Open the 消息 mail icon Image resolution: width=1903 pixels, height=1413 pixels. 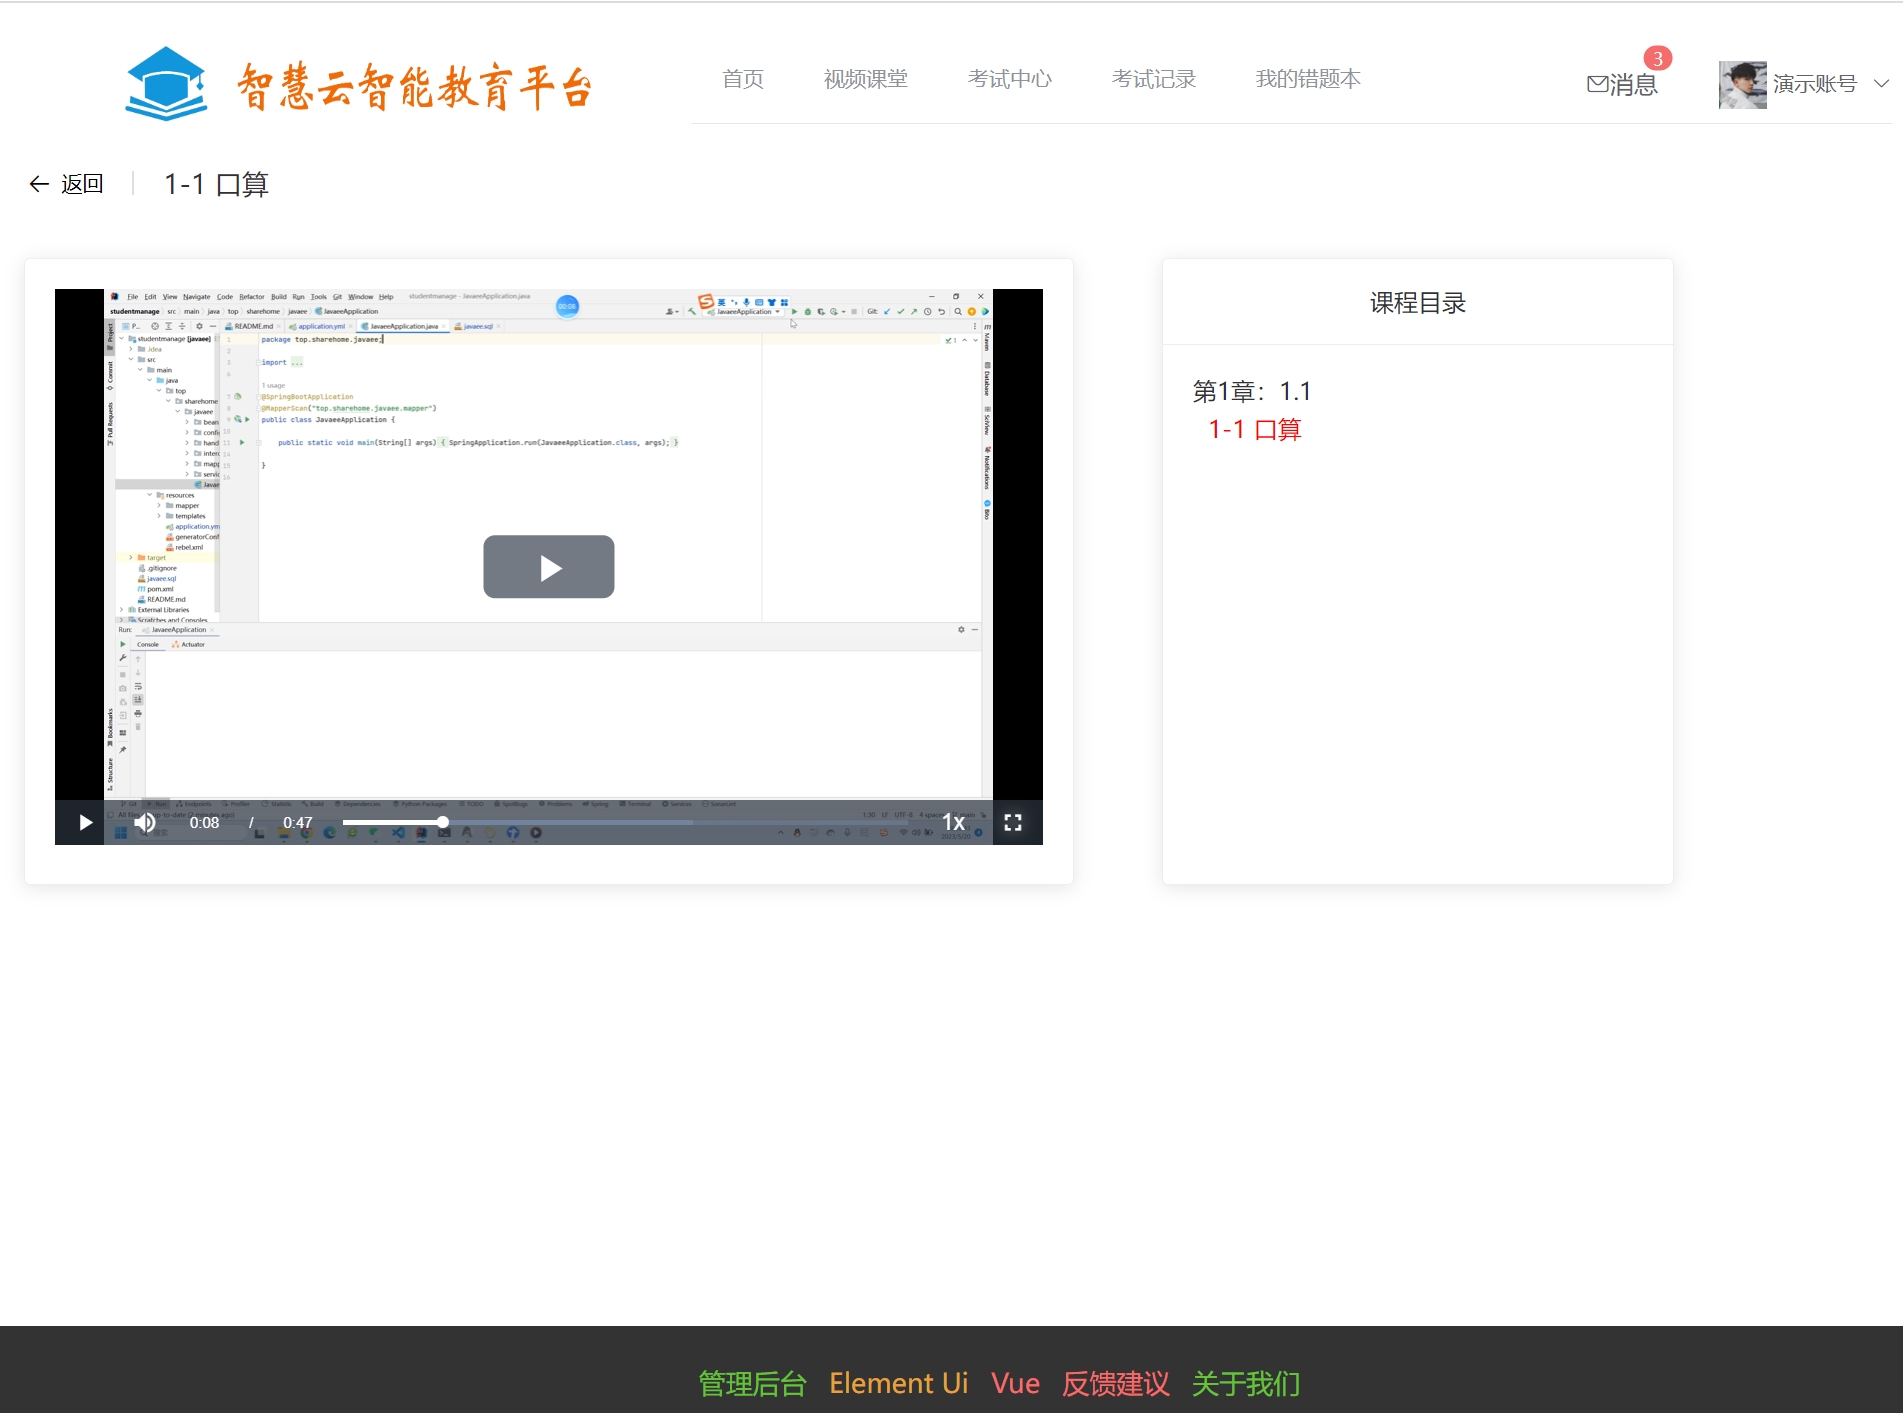coord(1597,85)
